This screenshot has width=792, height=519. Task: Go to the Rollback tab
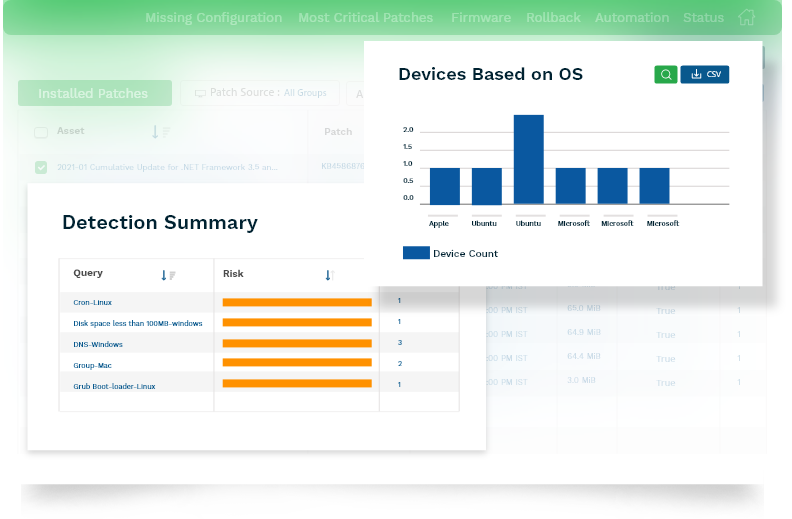pos(553,18)
